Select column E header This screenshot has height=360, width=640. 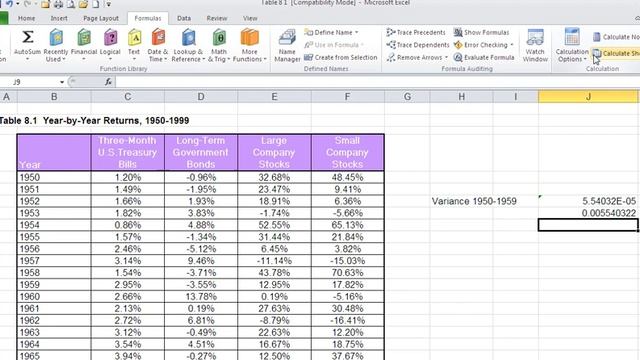274,97
